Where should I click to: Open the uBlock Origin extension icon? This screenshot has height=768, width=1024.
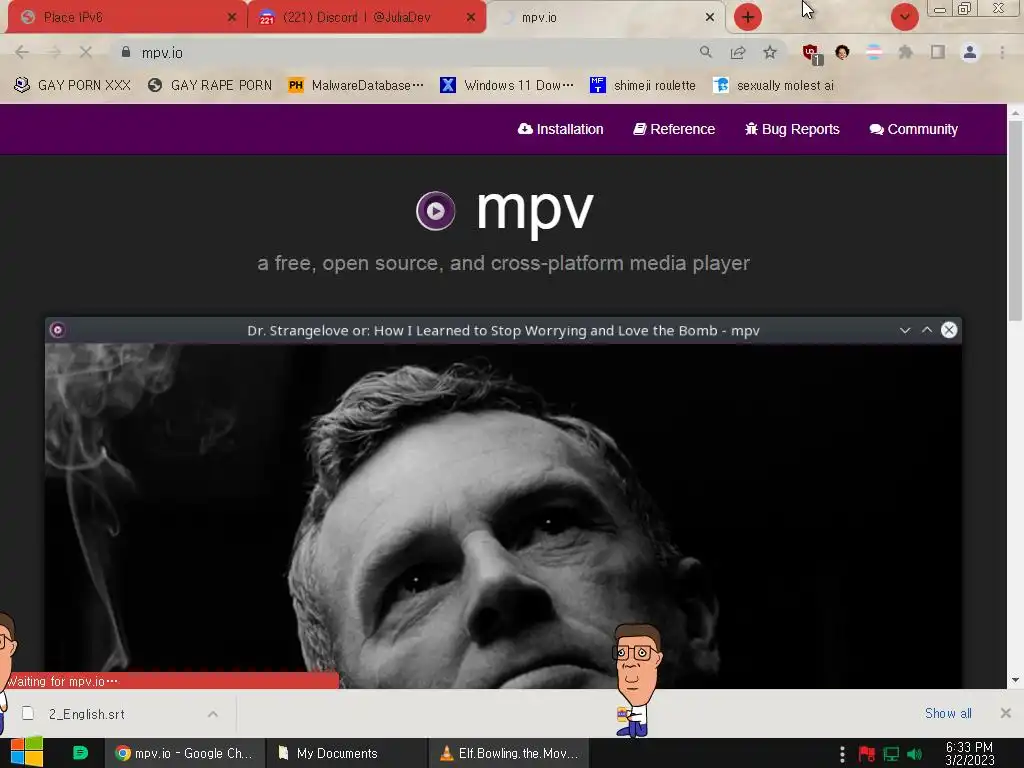[812, 54]
